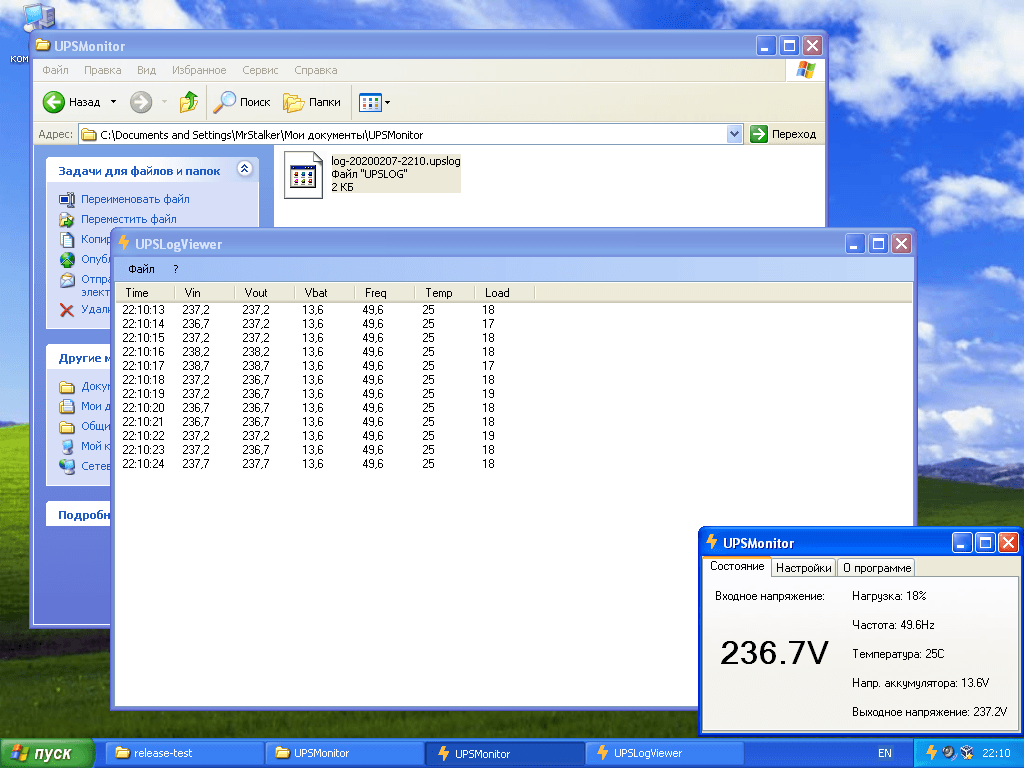Open the Файл menu in UPSLogViewer

(x=141, y=269)
